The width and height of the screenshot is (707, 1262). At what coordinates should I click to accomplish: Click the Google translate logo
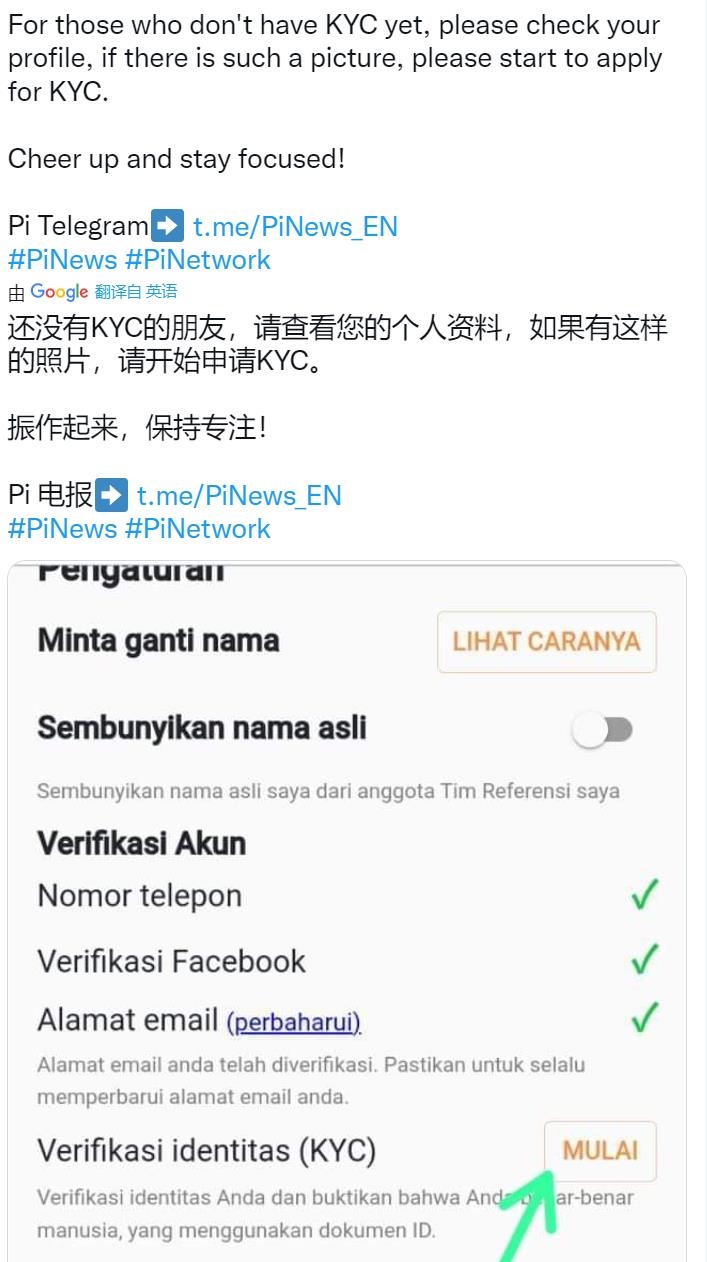[59, 292]
